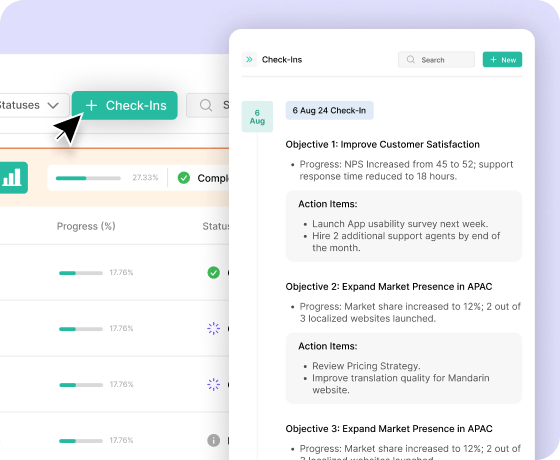Viewport: 560px width, 460px height.
Task: Click Objective 2: Expand Market Presence in APAC
Action: 389,286
